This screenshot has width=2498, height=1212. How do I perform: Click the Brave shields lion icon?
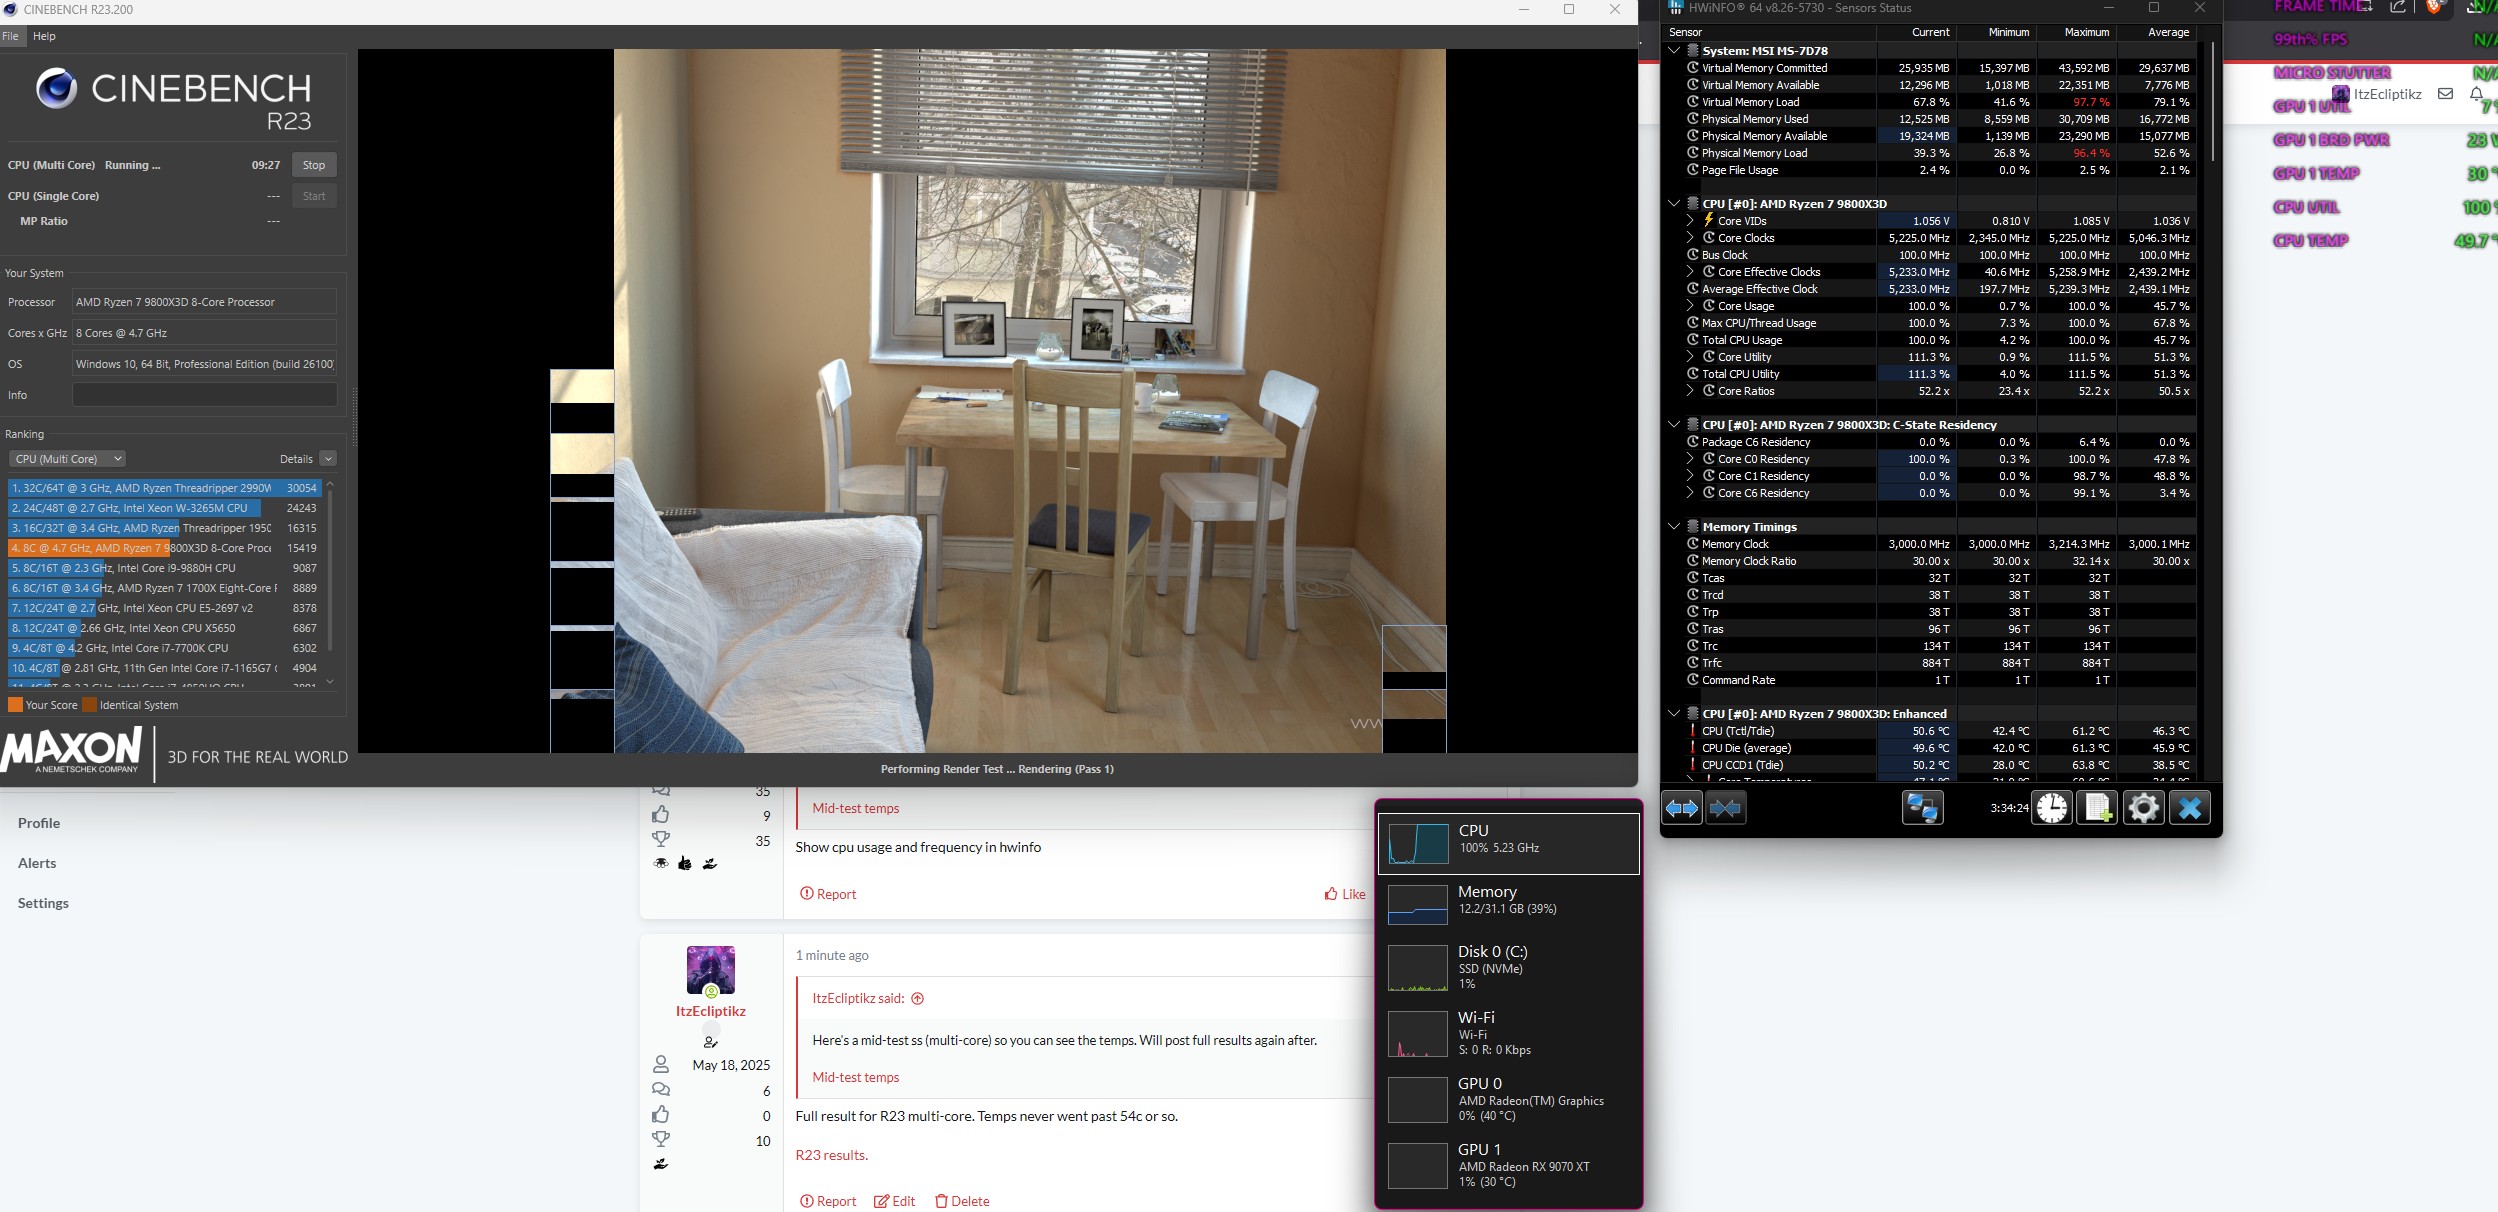[2433, 7]
